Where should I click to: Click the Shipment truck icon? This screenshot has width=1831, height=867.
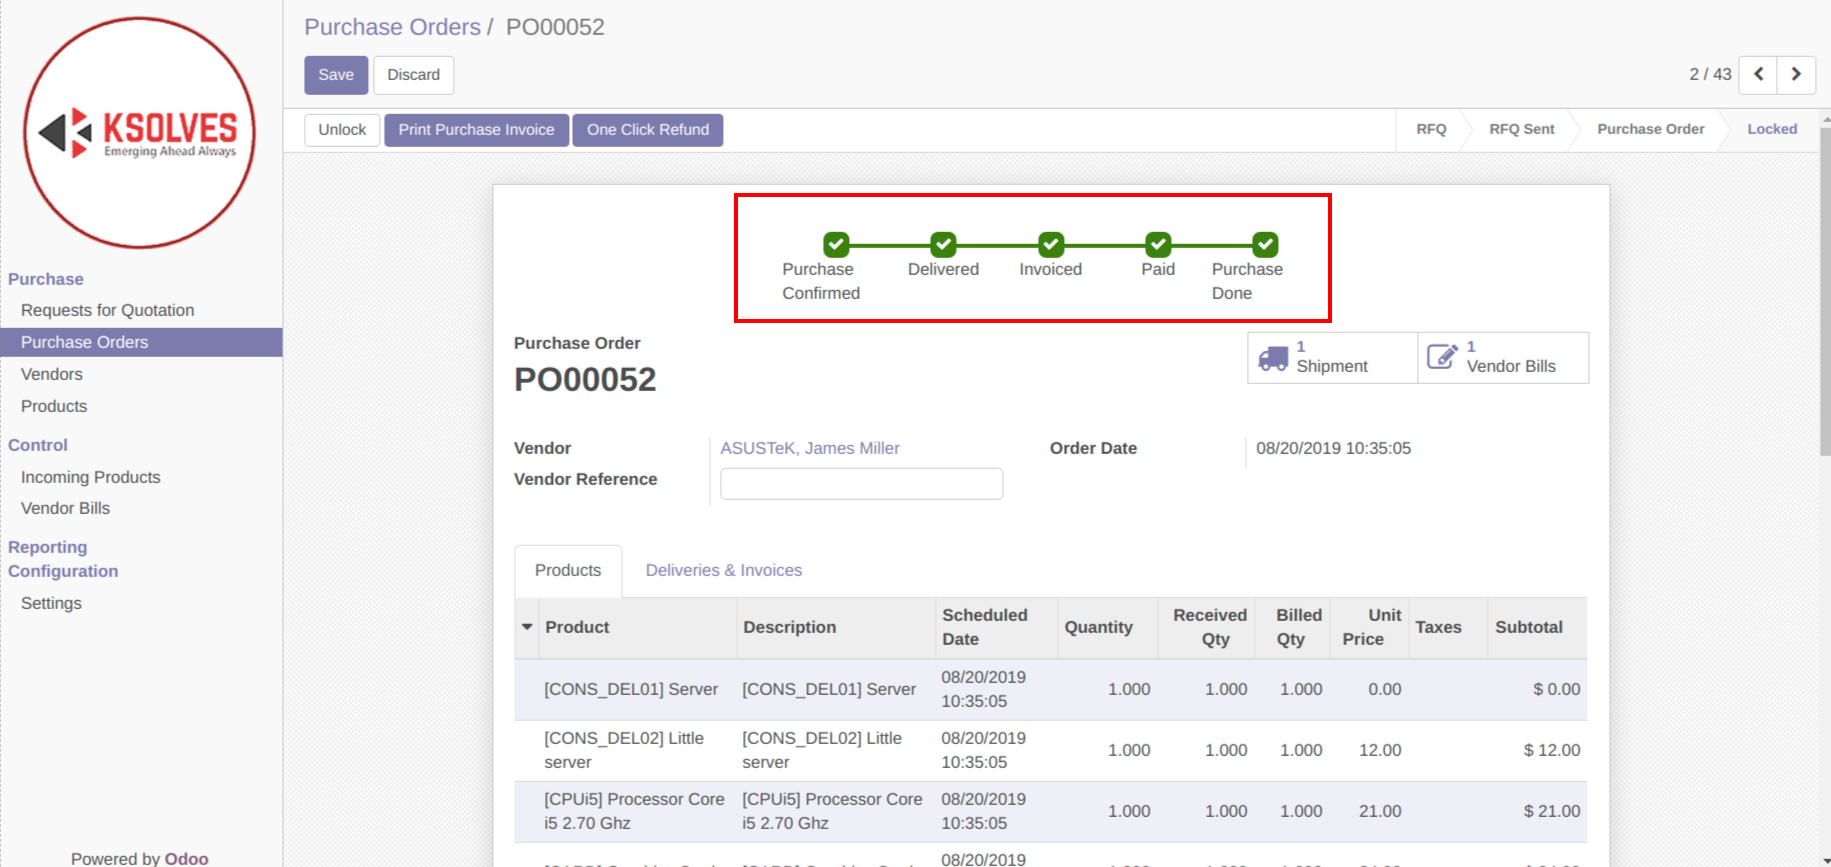pyautogui.click(x=1273, y=358)
